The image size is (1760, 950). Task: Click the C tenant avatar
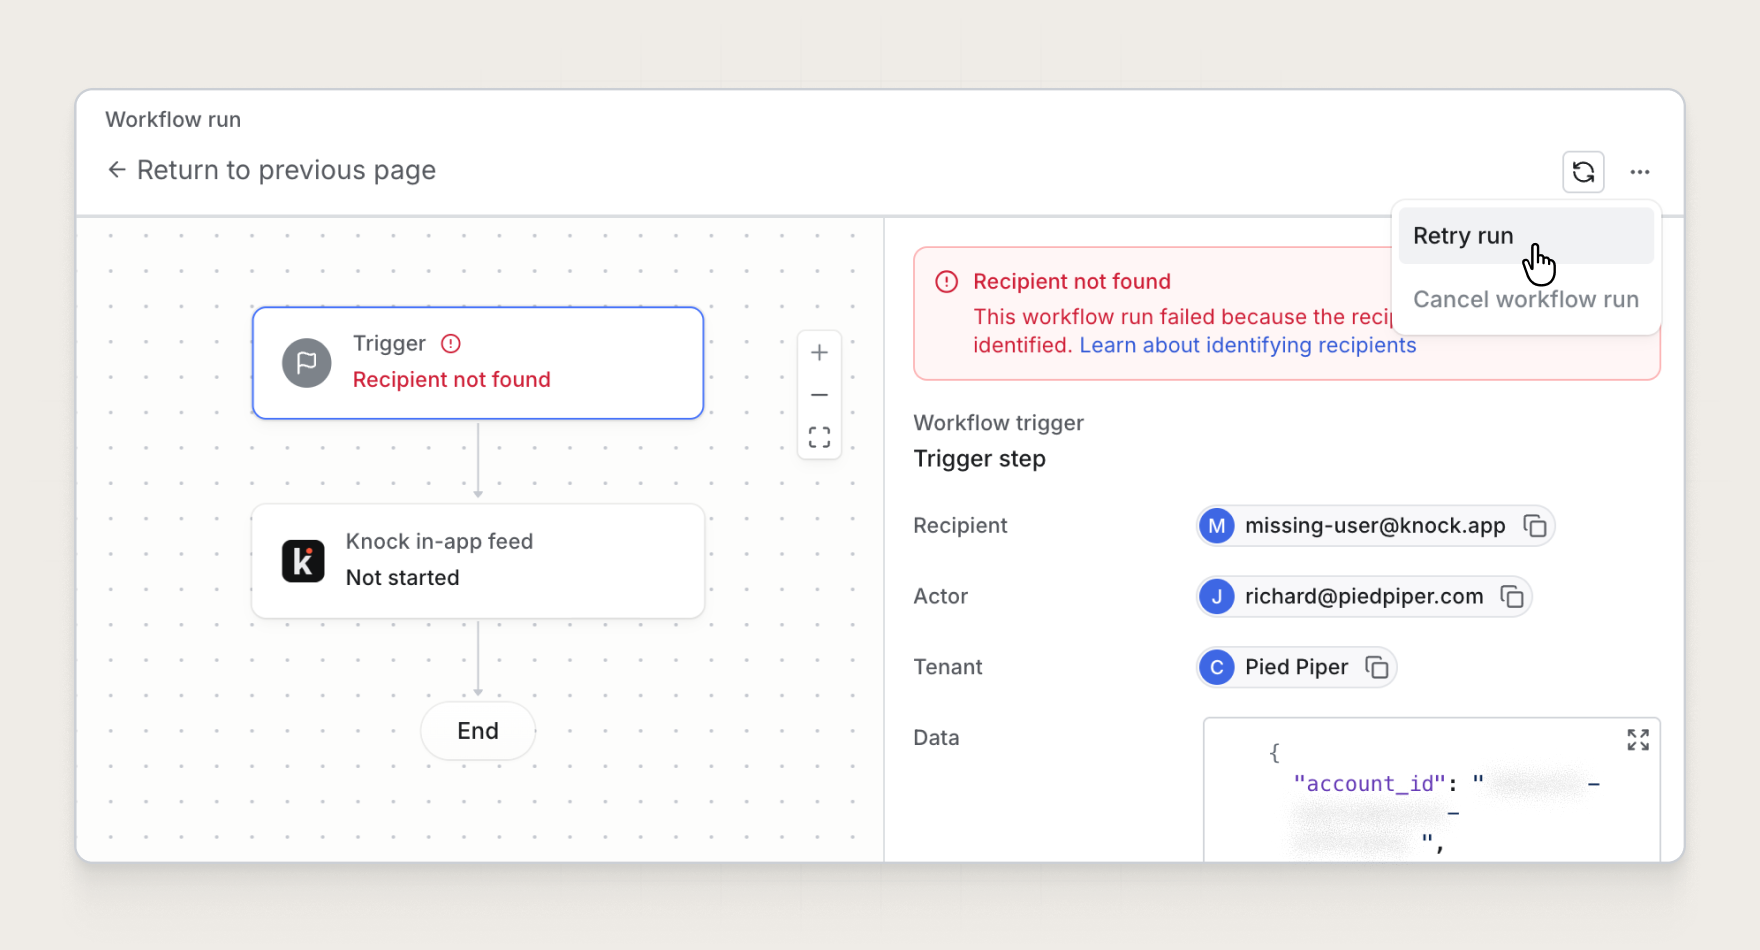coord(1217,667)
